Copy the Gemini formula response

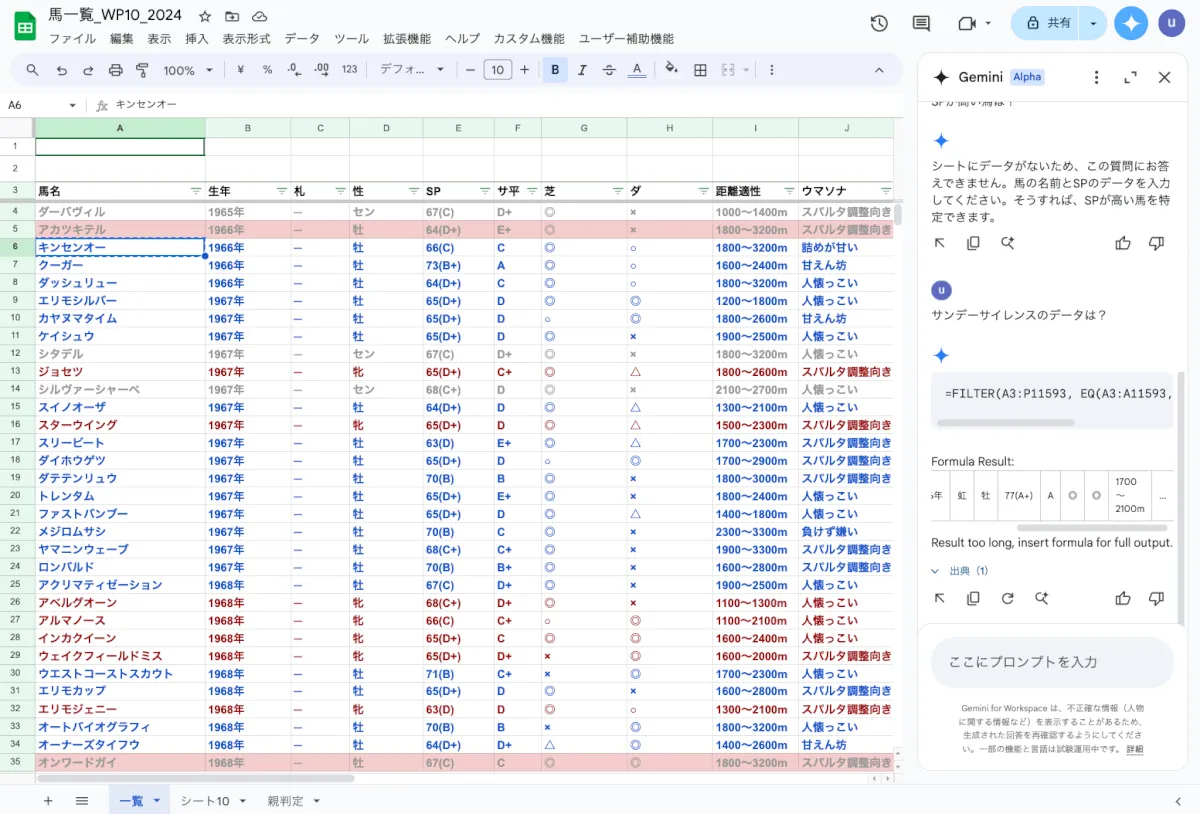(x=973, y=598)
